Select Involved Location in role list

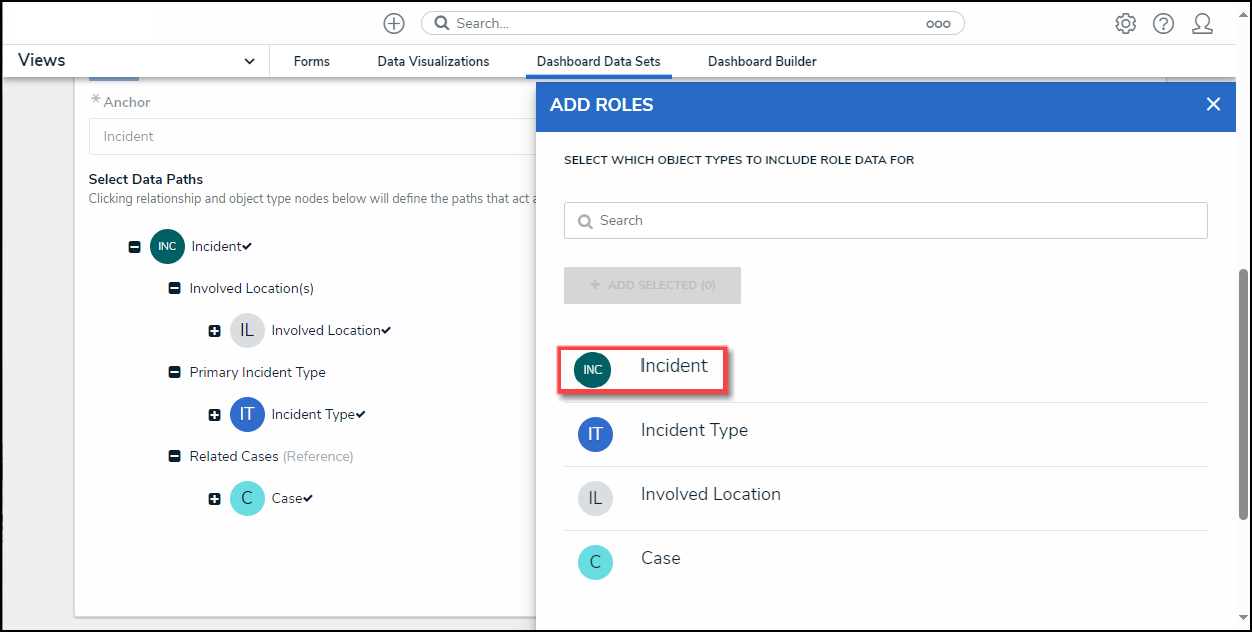(710, 495)
